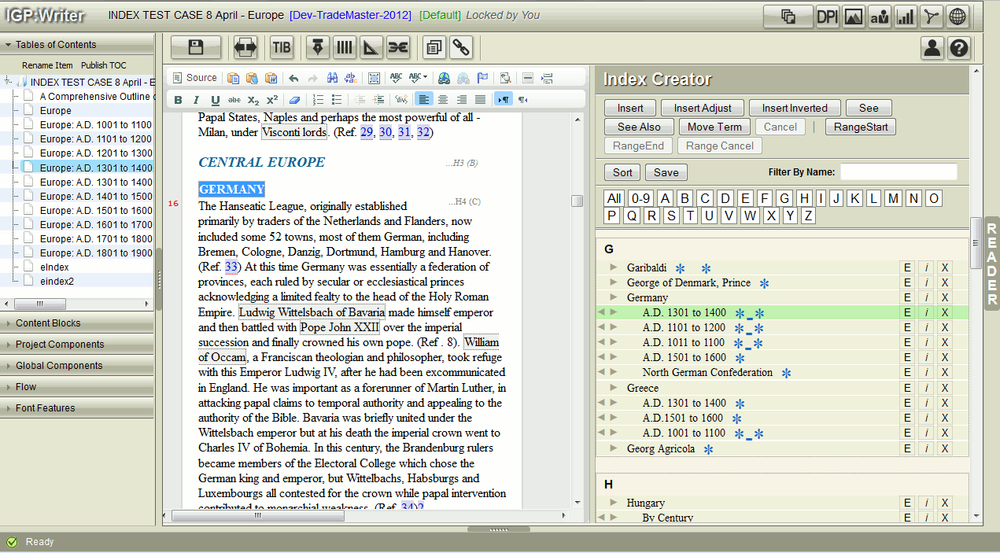Screen dimensions: 1000x553
Task: Save the document using the floppy disk icon
Action: tap(196, 47)
